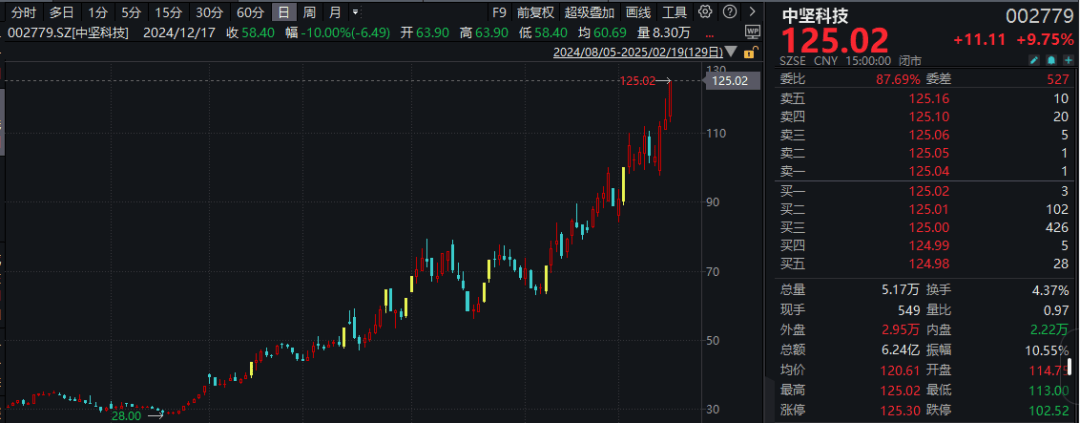
Task: Open chart settings gear icon
Action: pos(705,12)
